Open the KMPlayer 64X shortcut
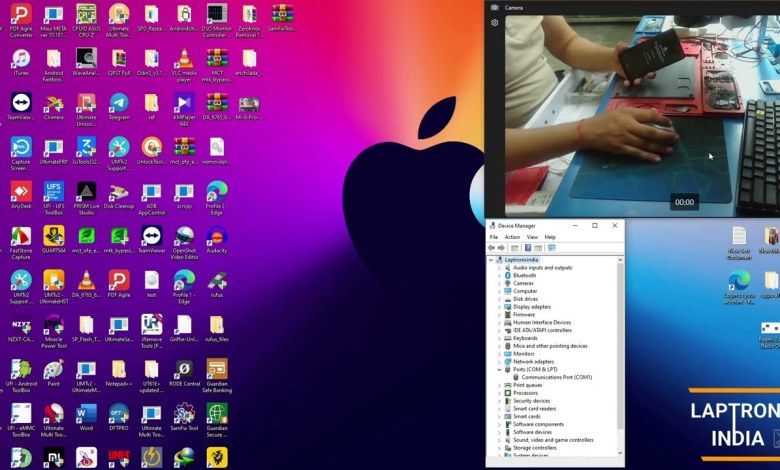Viewport: 780px width, 470px height. (184, 109)
